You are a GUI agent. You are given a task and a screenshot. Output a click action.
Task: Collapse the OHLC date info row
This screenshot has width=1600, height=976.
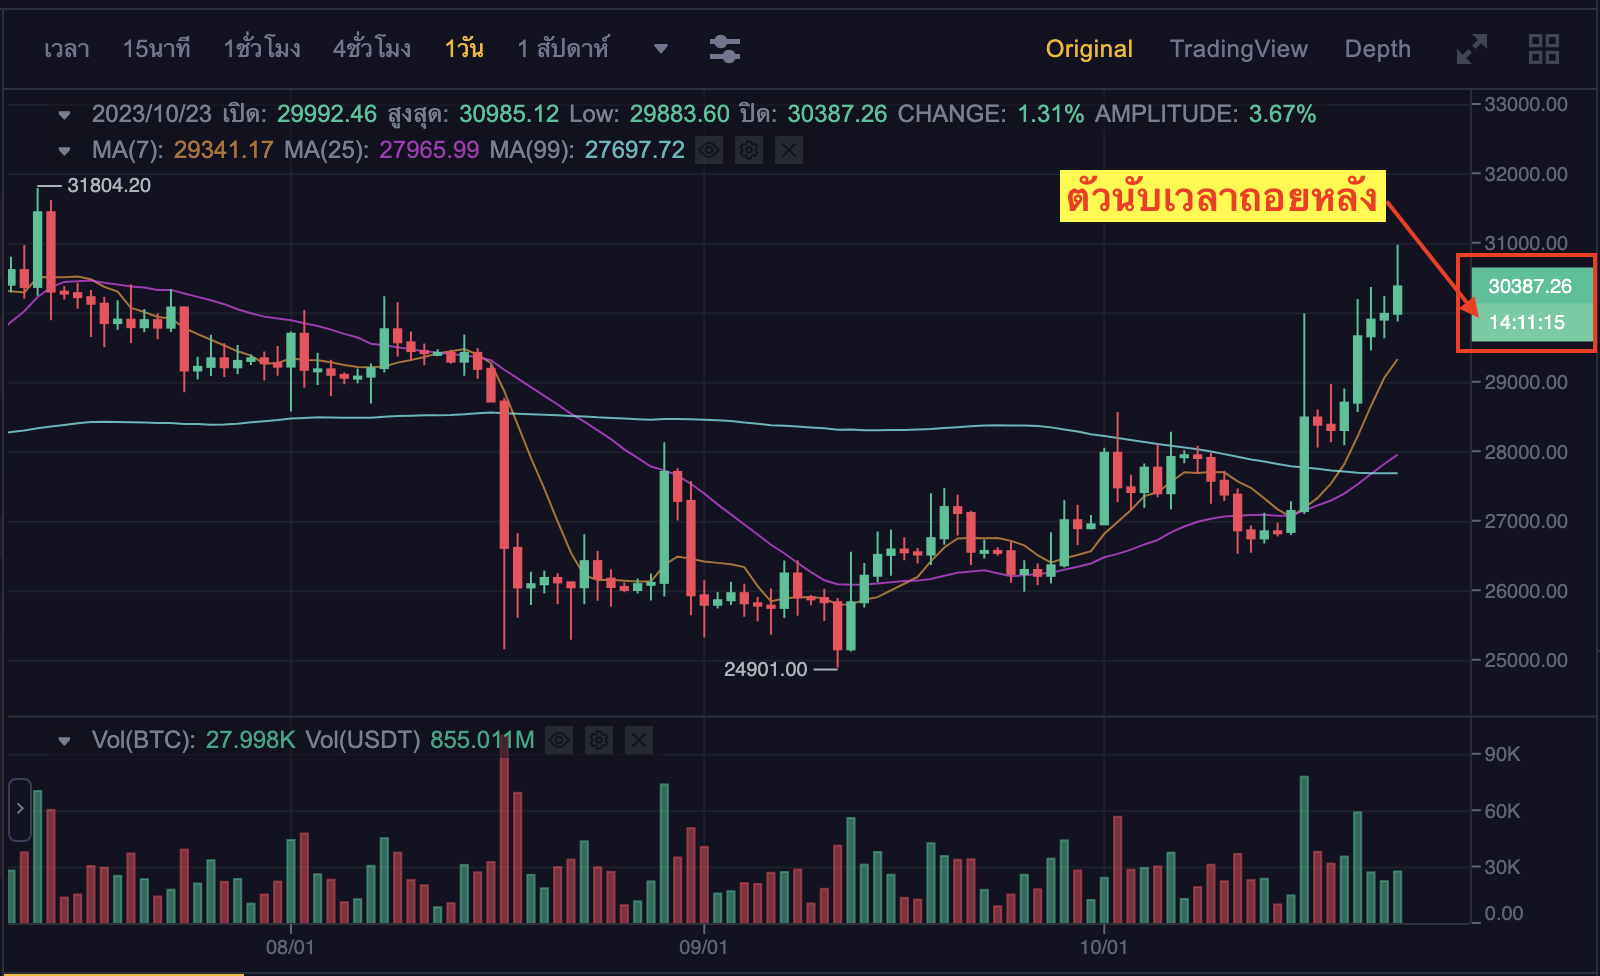65,115
